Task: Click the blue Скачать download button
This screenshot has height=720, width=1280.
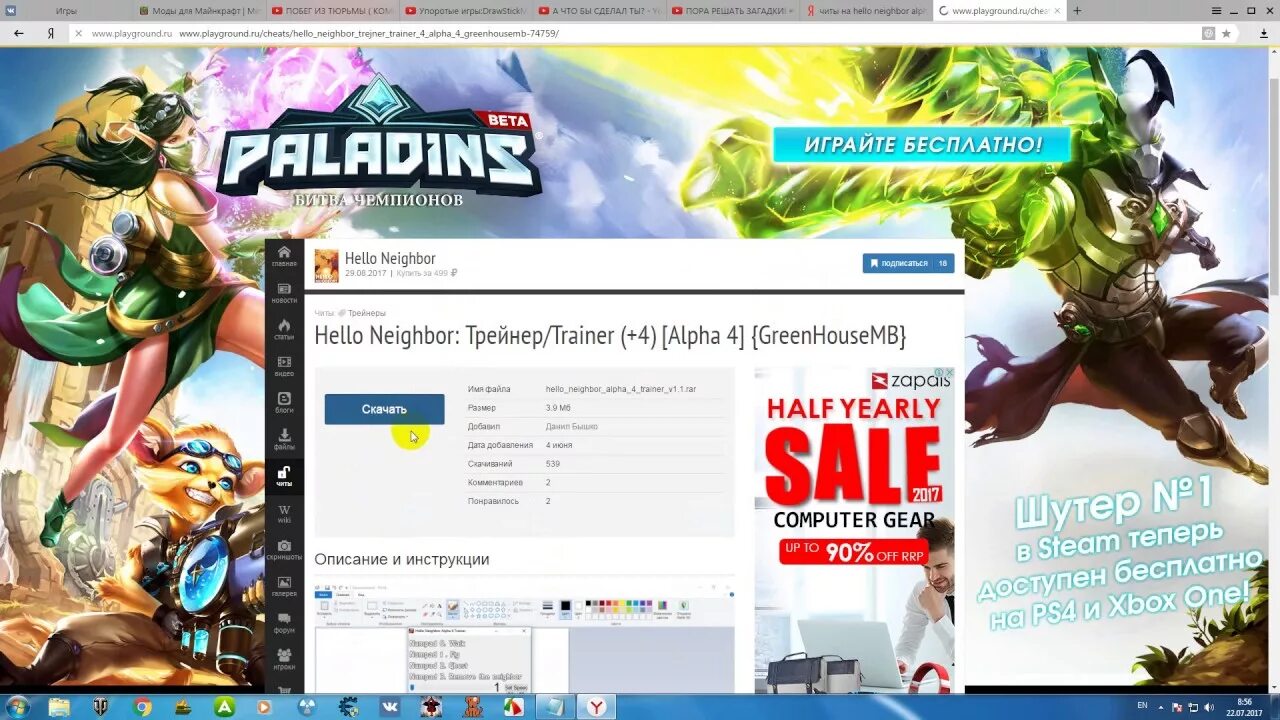Action: coord(384,409)
